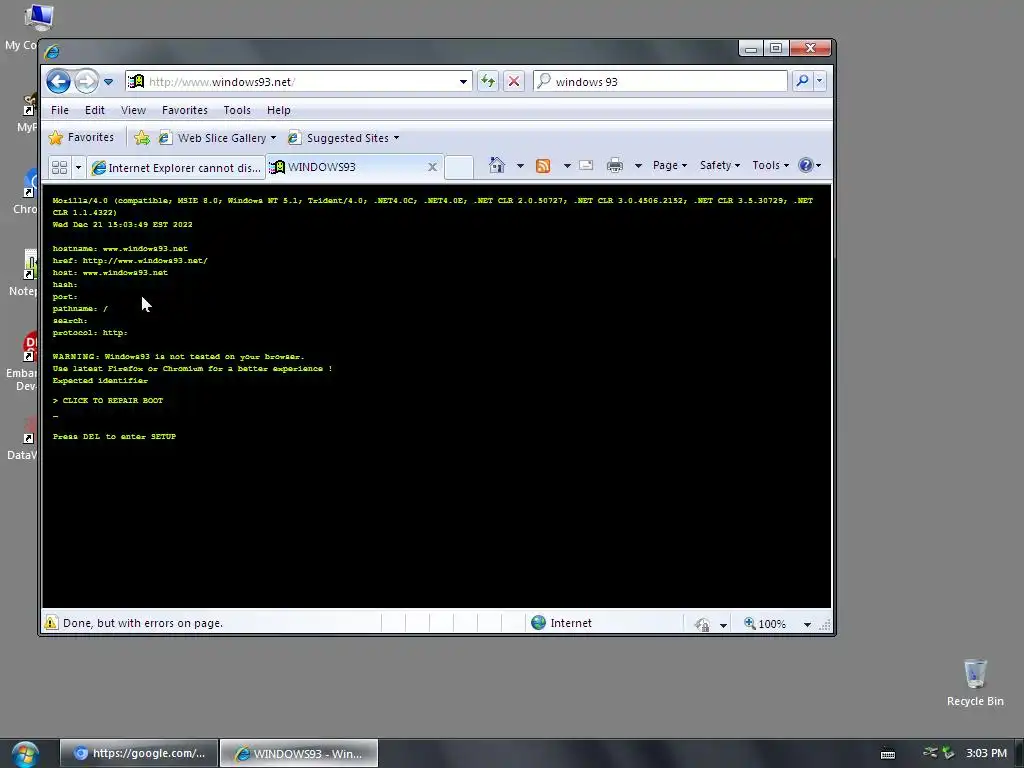The height and width of the screenshot is (768, 1024).
Task: Click the taskbar keyboard icon
Action: tap(888, 754)
